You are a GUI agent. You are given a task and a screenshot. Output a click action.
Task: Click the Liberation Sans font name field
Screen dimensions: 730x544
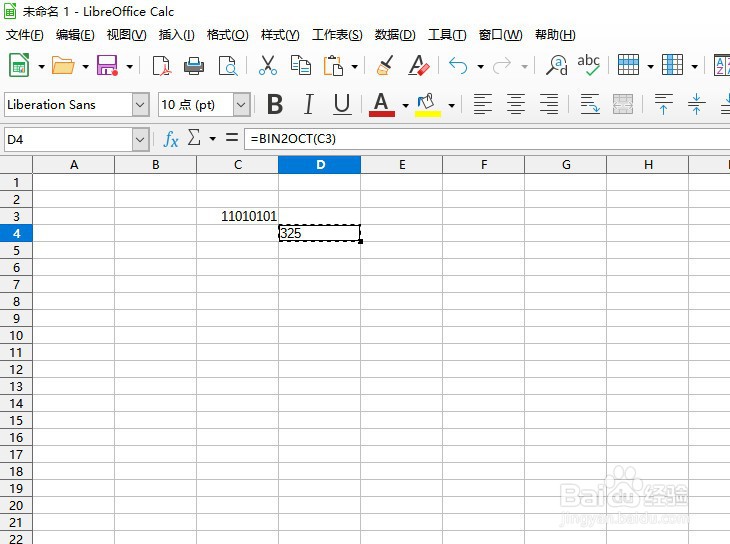(x=68, y=104)
